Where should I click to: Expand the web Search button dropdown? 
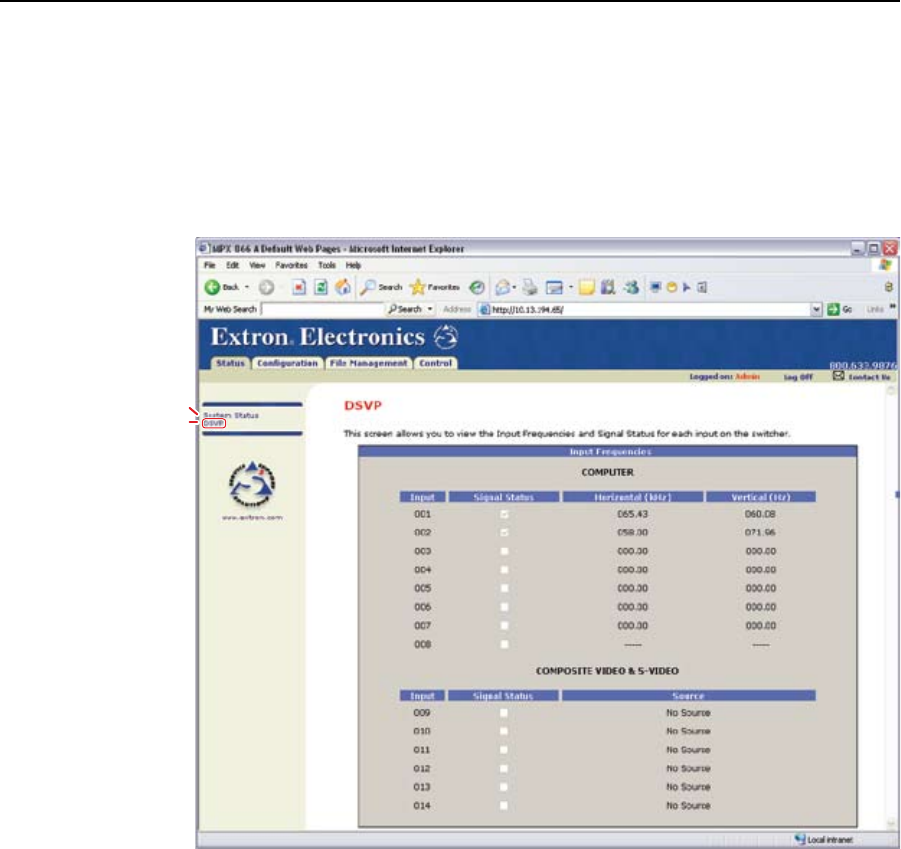click(x=429, y=309)
